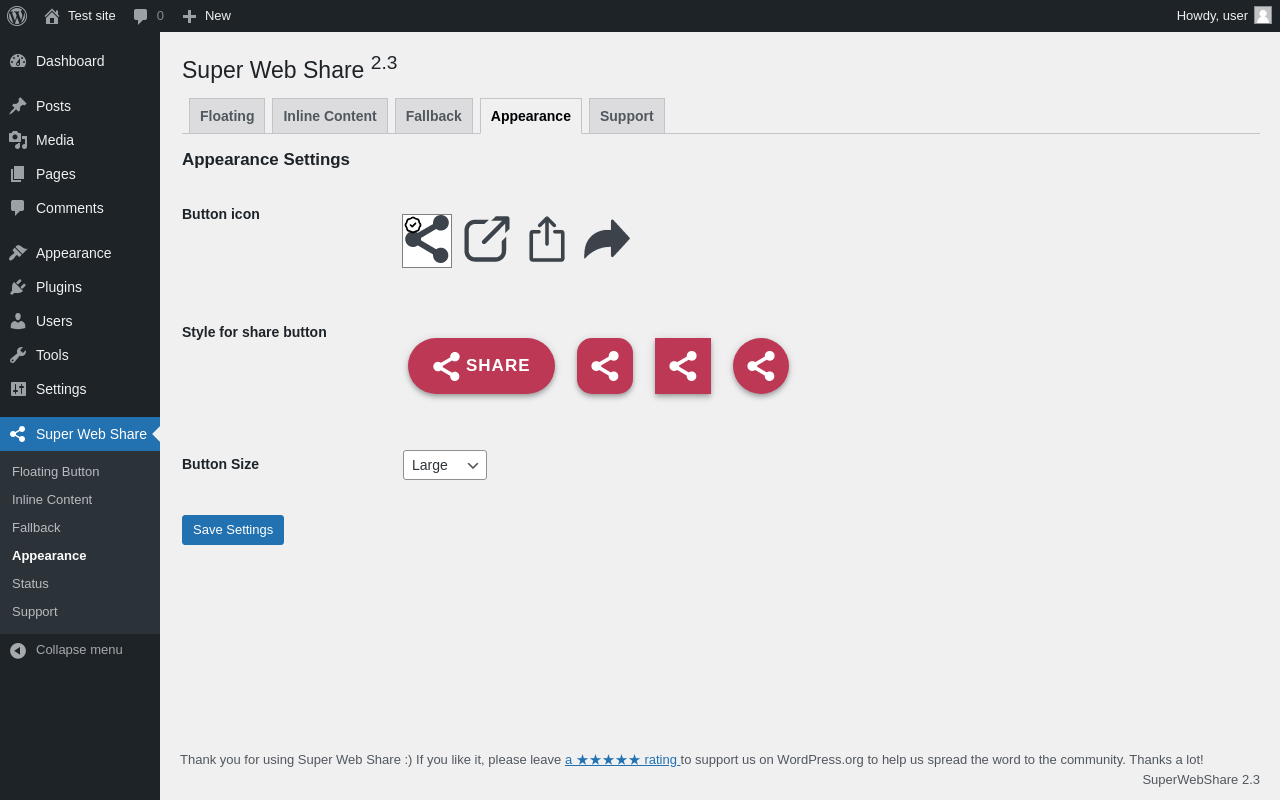Click the Pages icon in sidebar
This screenshot has height=800, width=1280.
18,174
